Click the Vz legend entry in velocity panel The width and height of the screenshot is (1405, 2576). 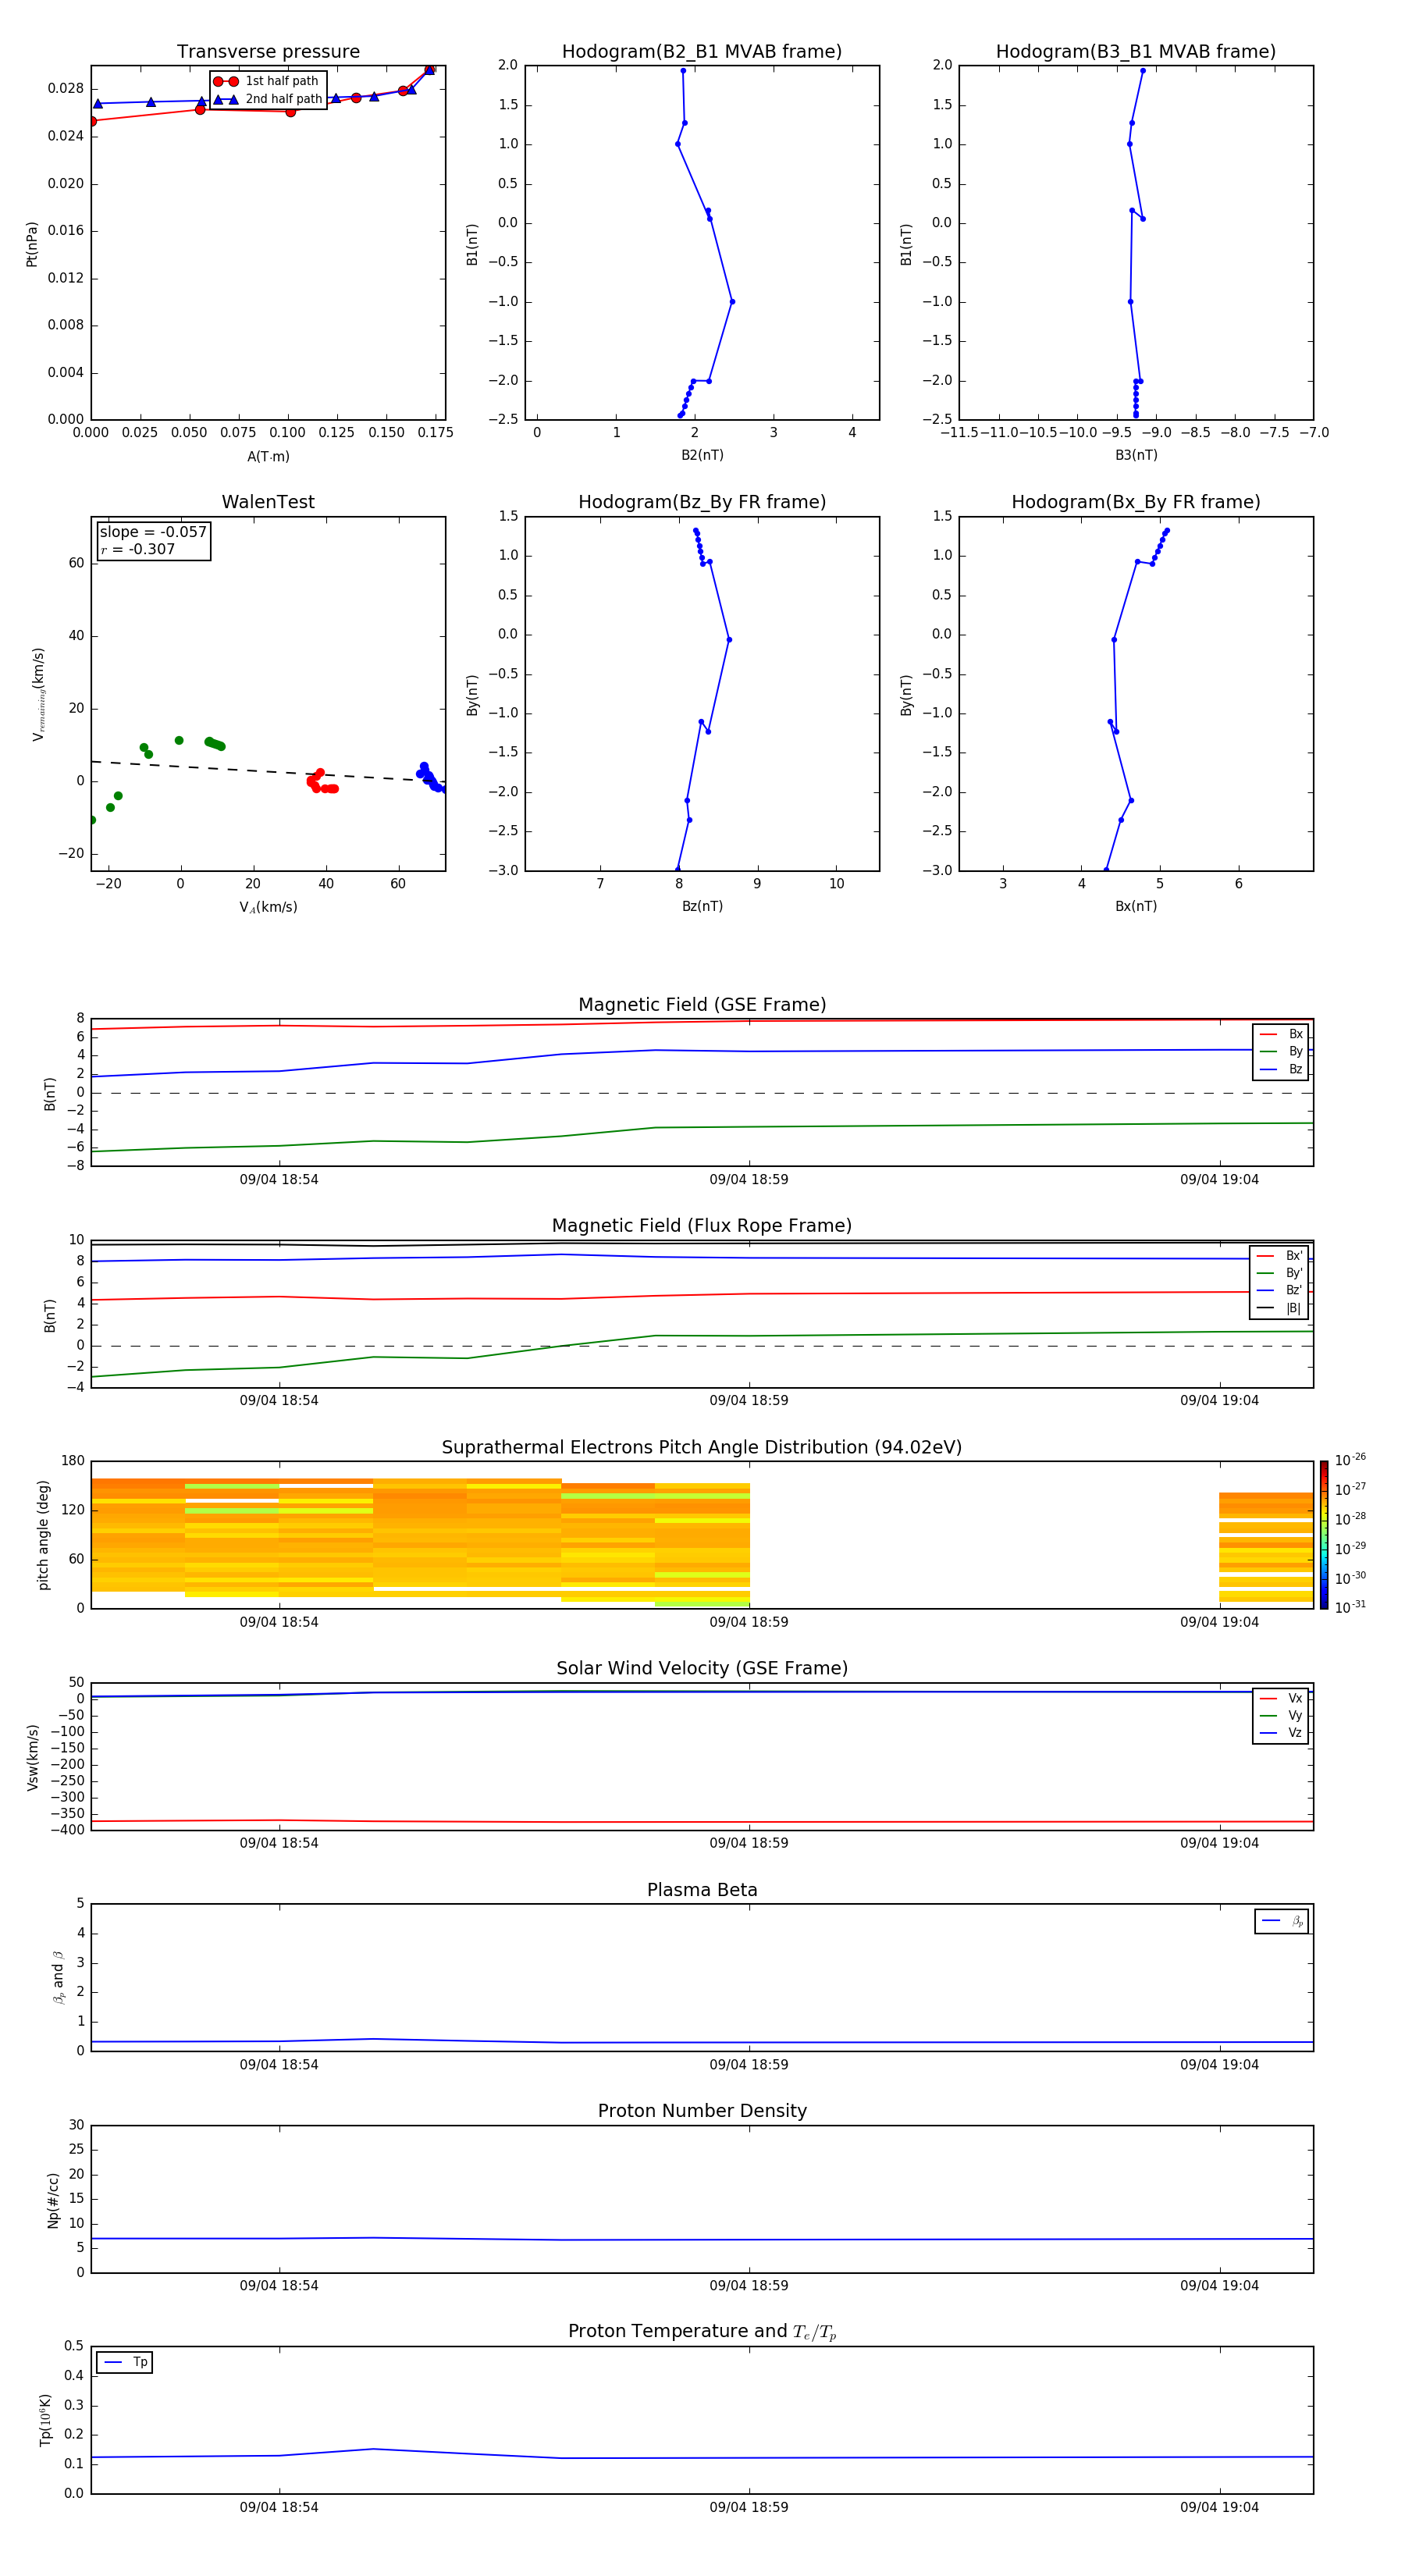coord(1281,1733)
